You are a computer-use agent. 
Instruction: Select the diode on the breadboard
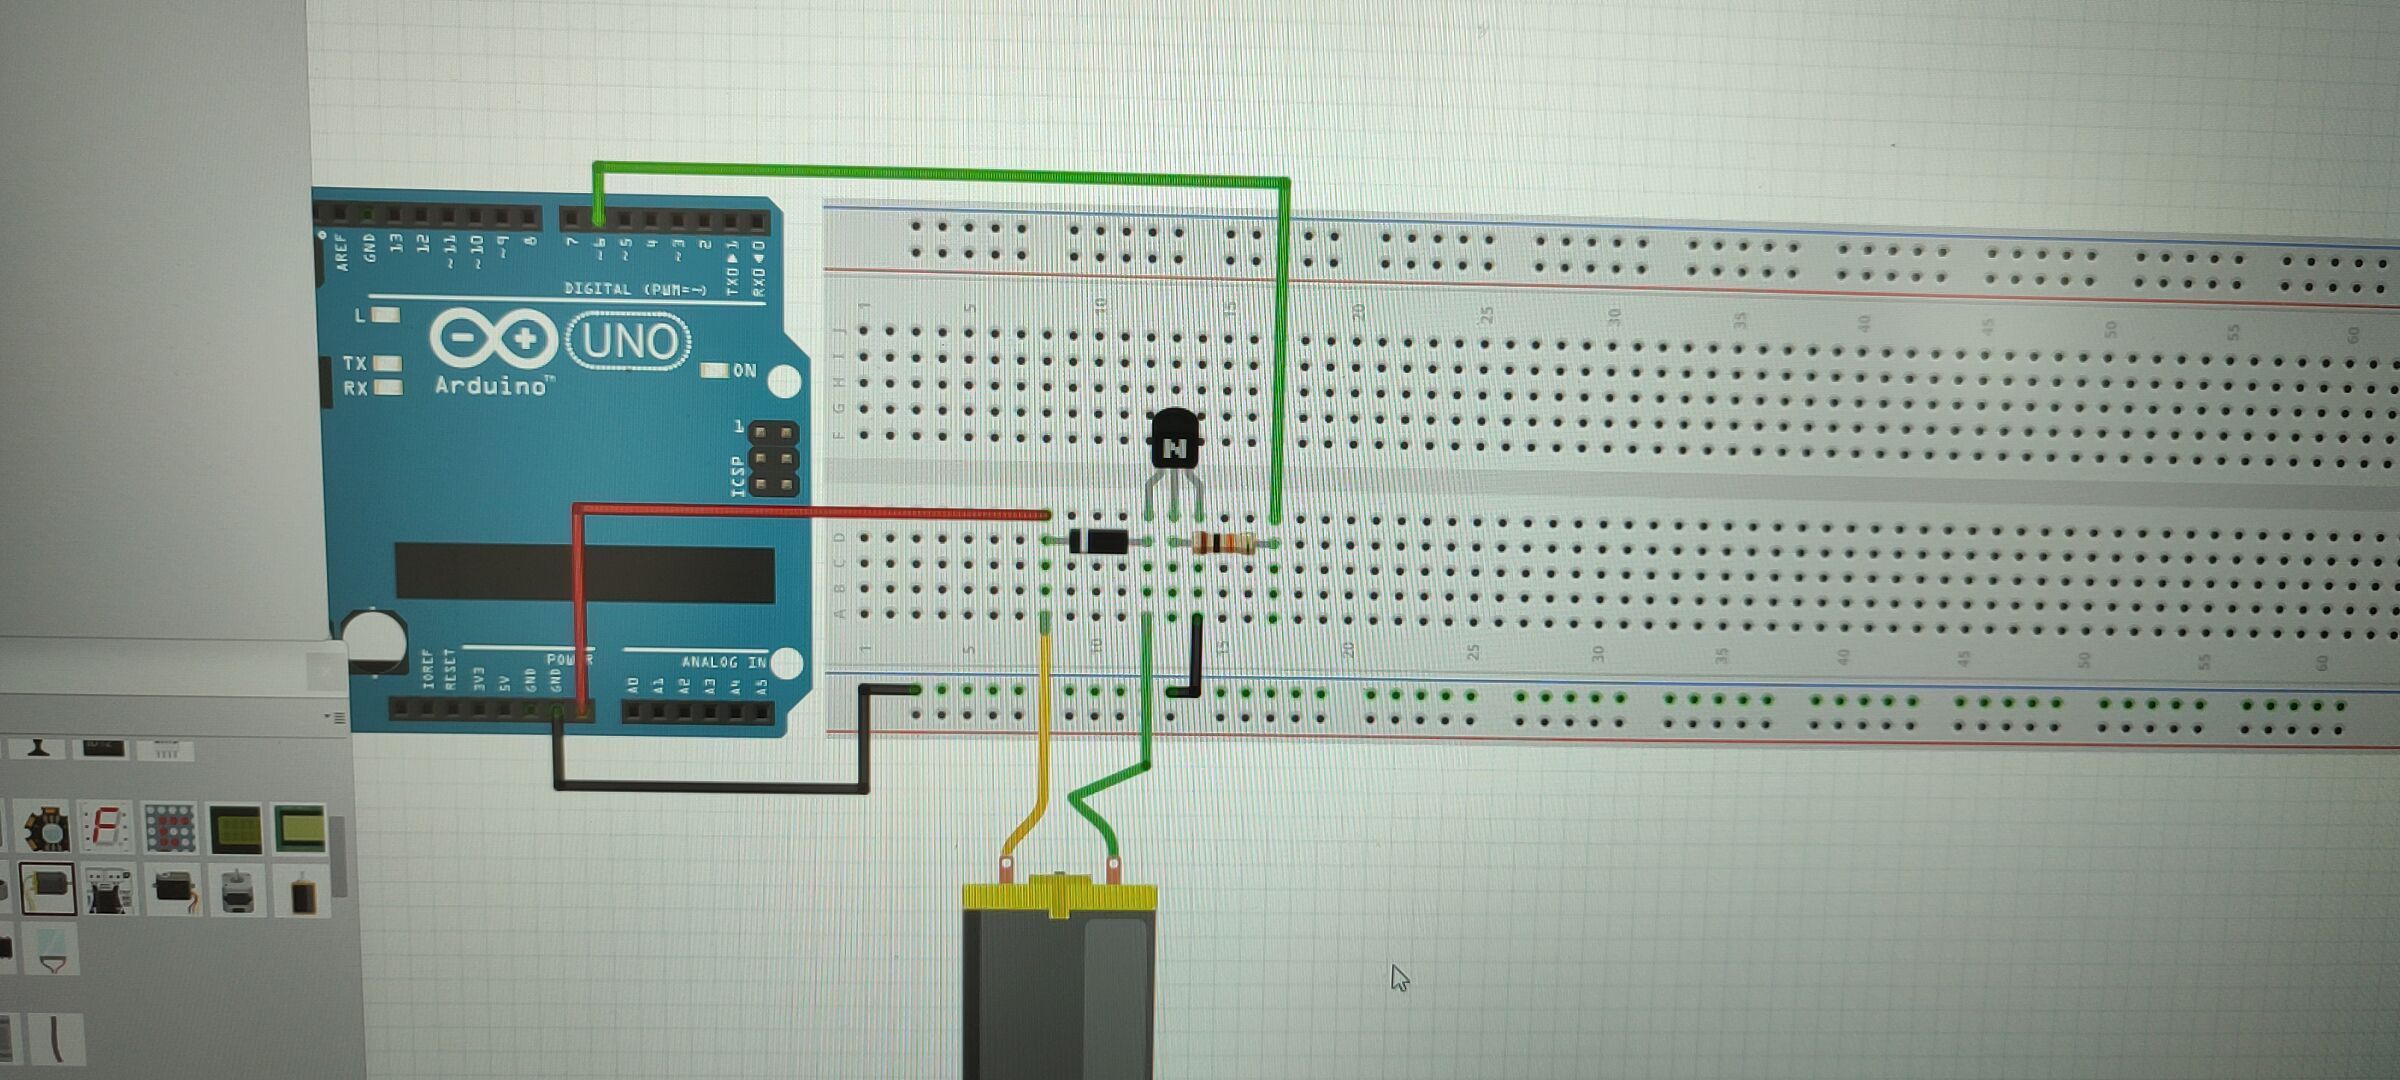coord(1099,543)
